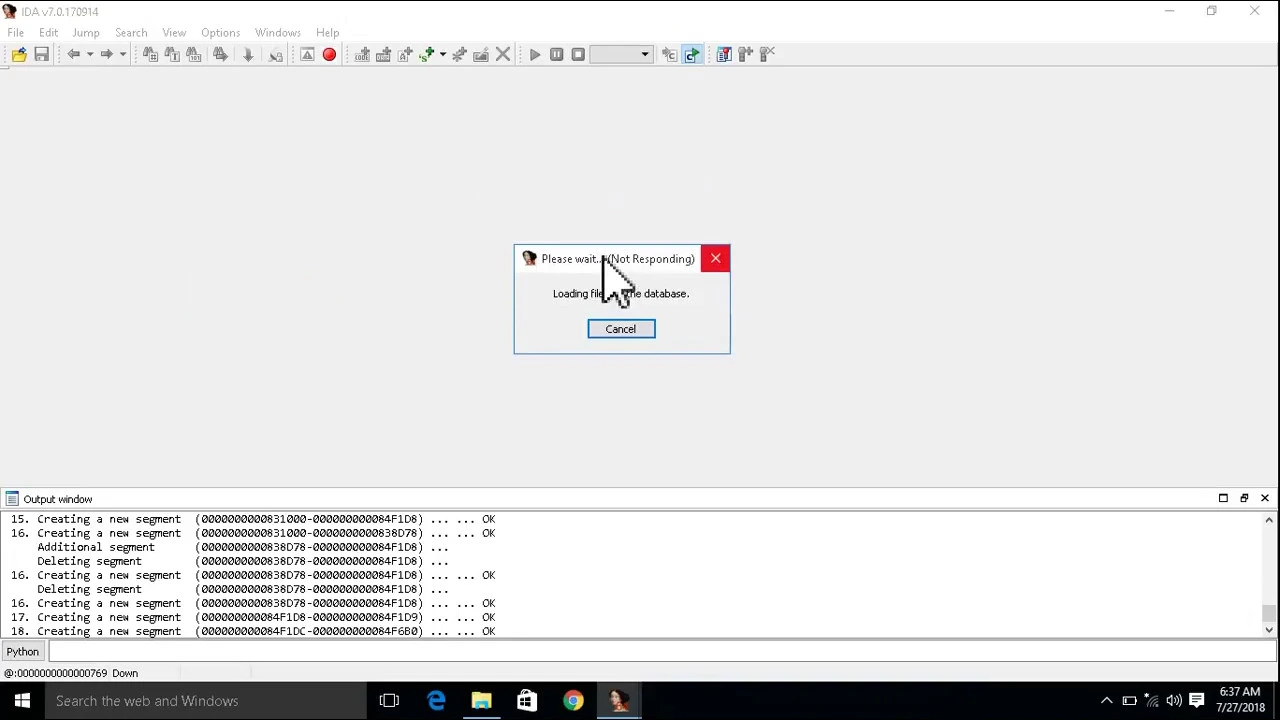The image size is (1280, 720).
Task: Click the Save floppy disk icon
Action: click(x=41, y=55)
